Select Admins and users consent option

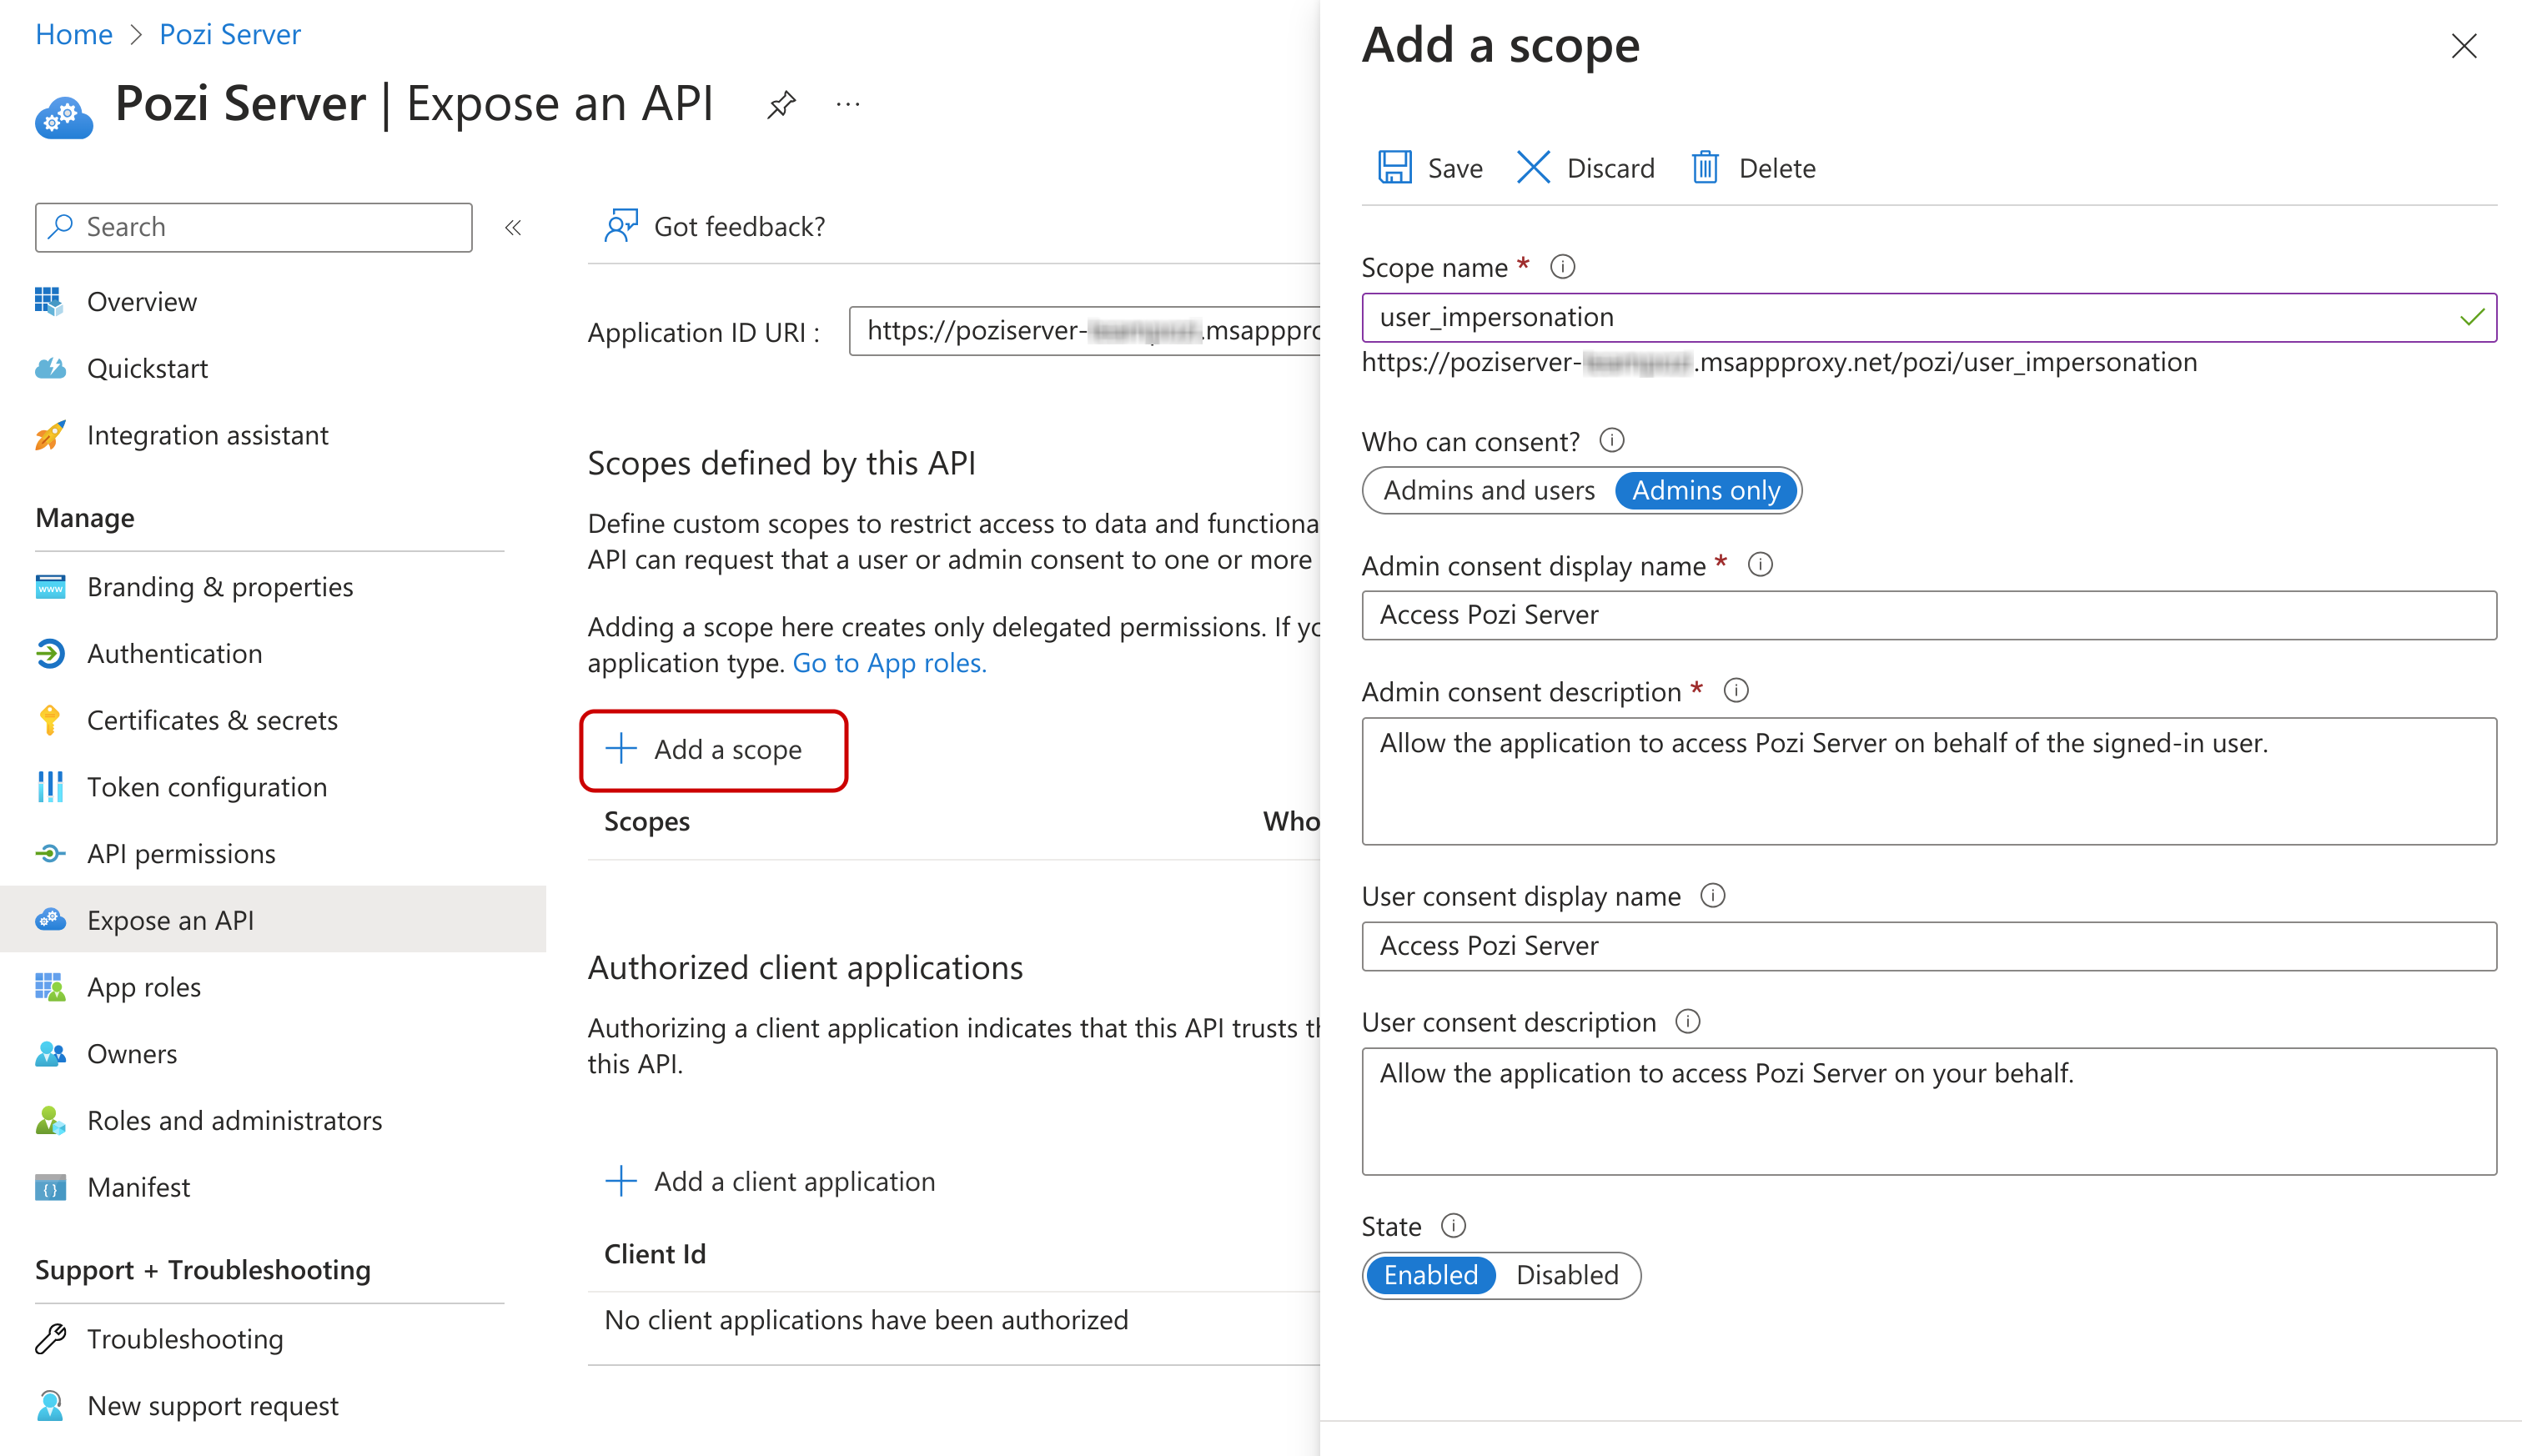point(1488,490)
